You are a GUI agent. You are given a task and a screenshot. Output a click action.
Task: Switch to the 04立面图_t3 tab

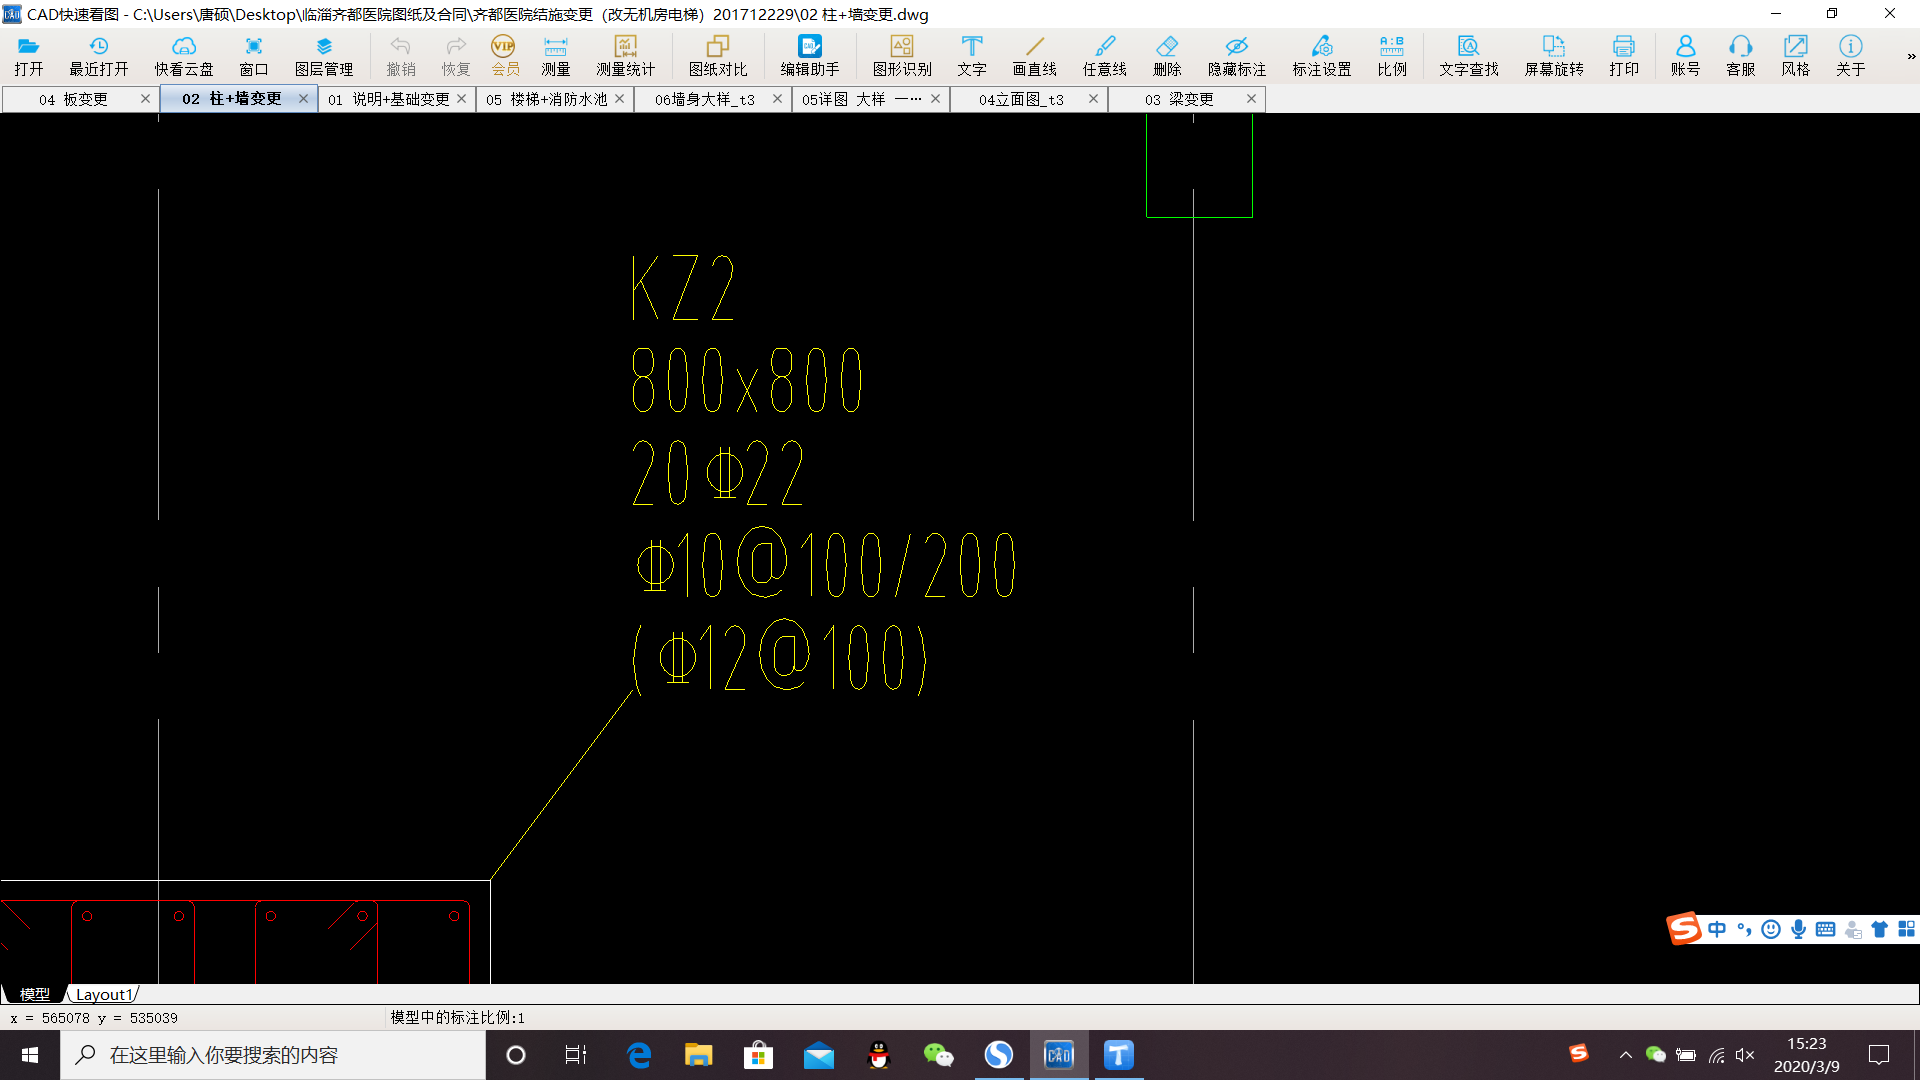[1021, 99]
